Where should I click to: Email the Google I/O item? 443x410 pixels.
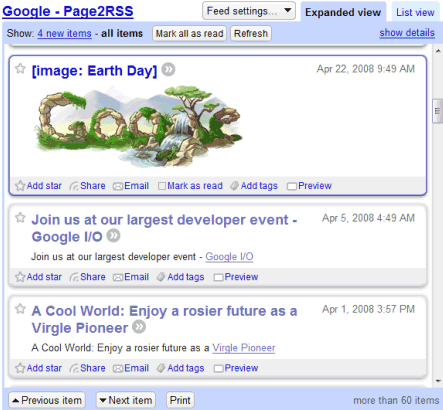point(131,277)
